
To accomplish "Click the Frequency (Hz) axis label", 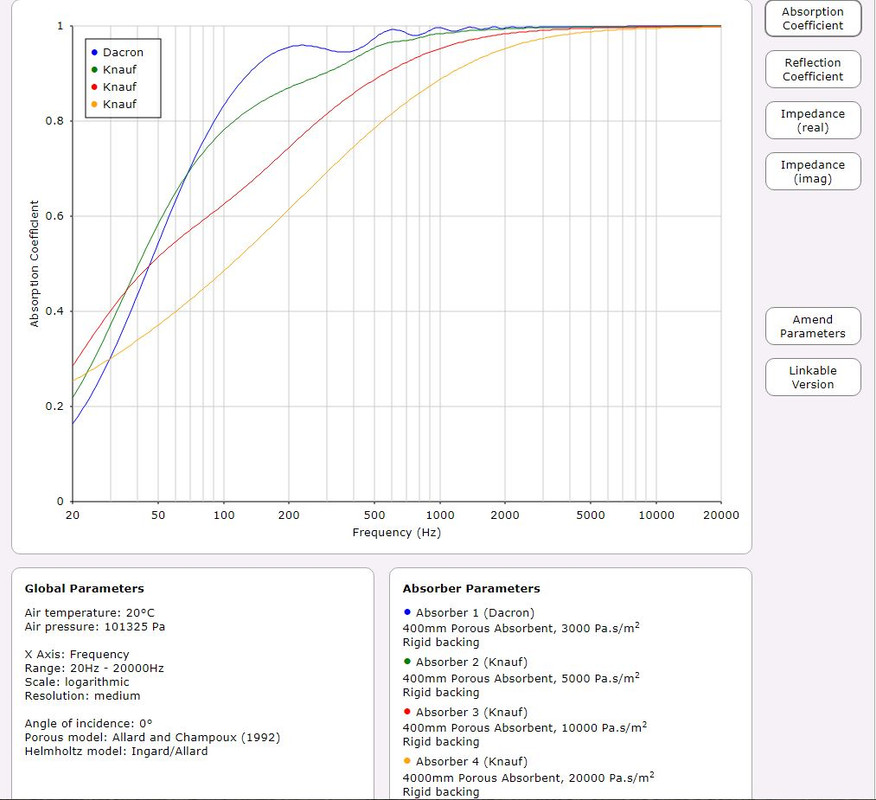I will 397,532.
